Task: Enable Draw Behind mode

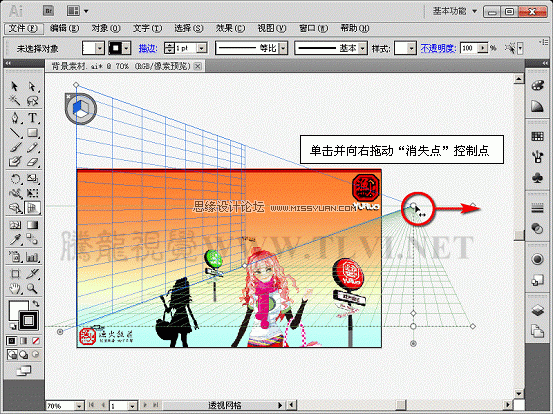Action: (24, 354)
